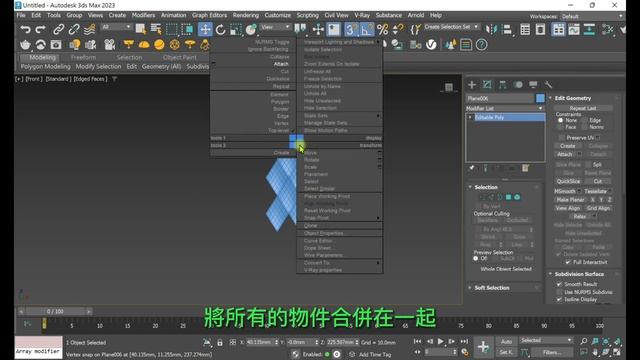Enable Use NURMS Subdivision checkbox
640x360 pixels.
[x=560, y=292]
